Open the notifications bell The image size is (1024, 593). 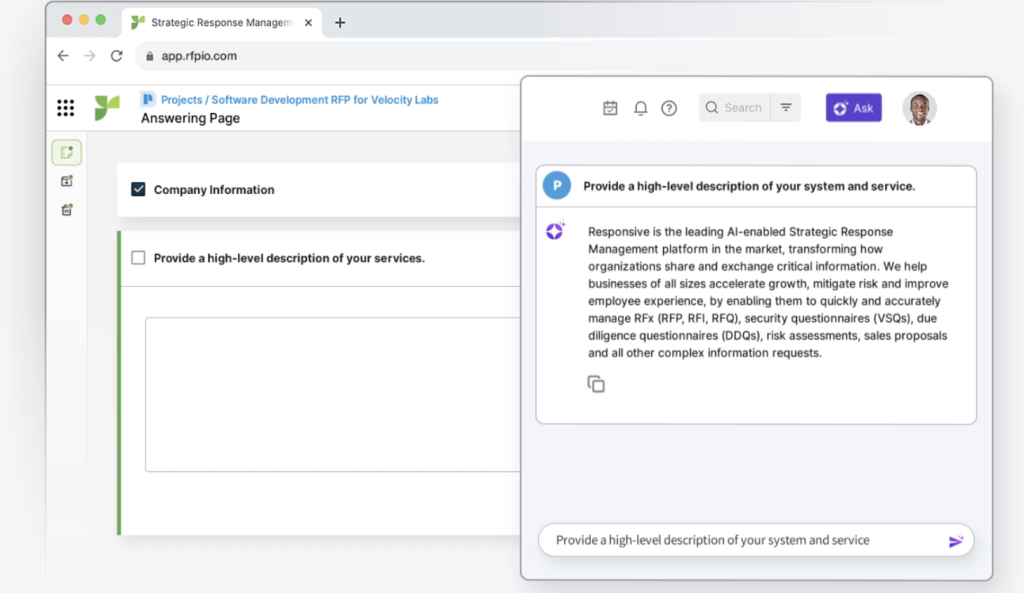click(x=641, y=108)
